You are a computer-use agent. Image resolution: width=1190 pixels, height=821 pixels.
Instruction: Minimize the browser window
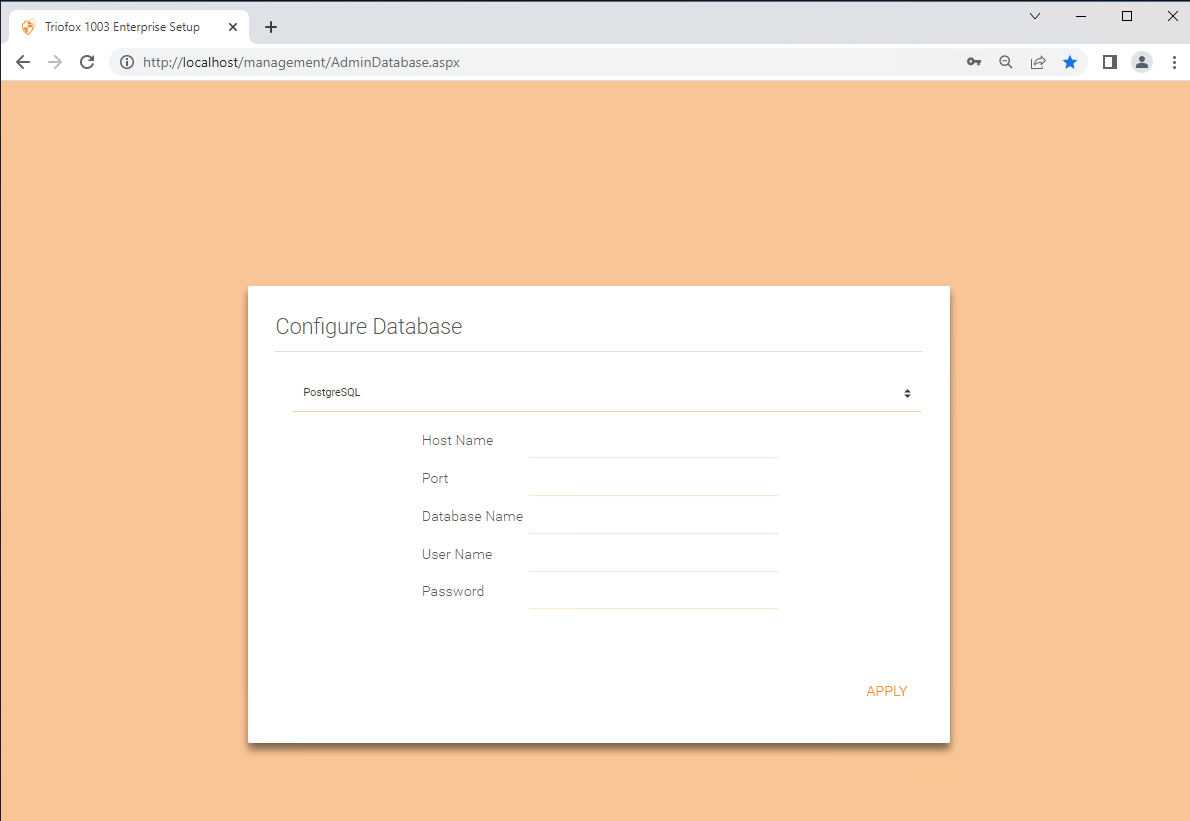coord(1081,16)
